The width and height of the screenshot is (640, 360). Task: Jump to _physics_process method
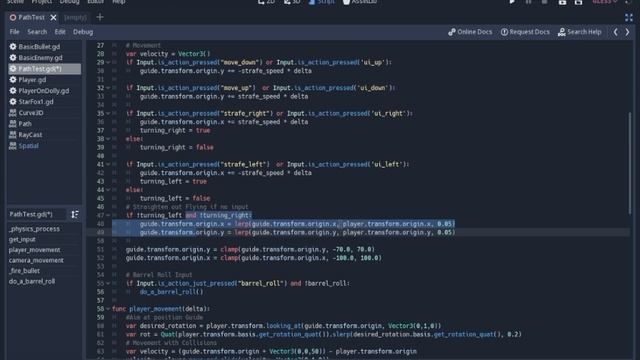pyautogui.click(x=44, y=229)
